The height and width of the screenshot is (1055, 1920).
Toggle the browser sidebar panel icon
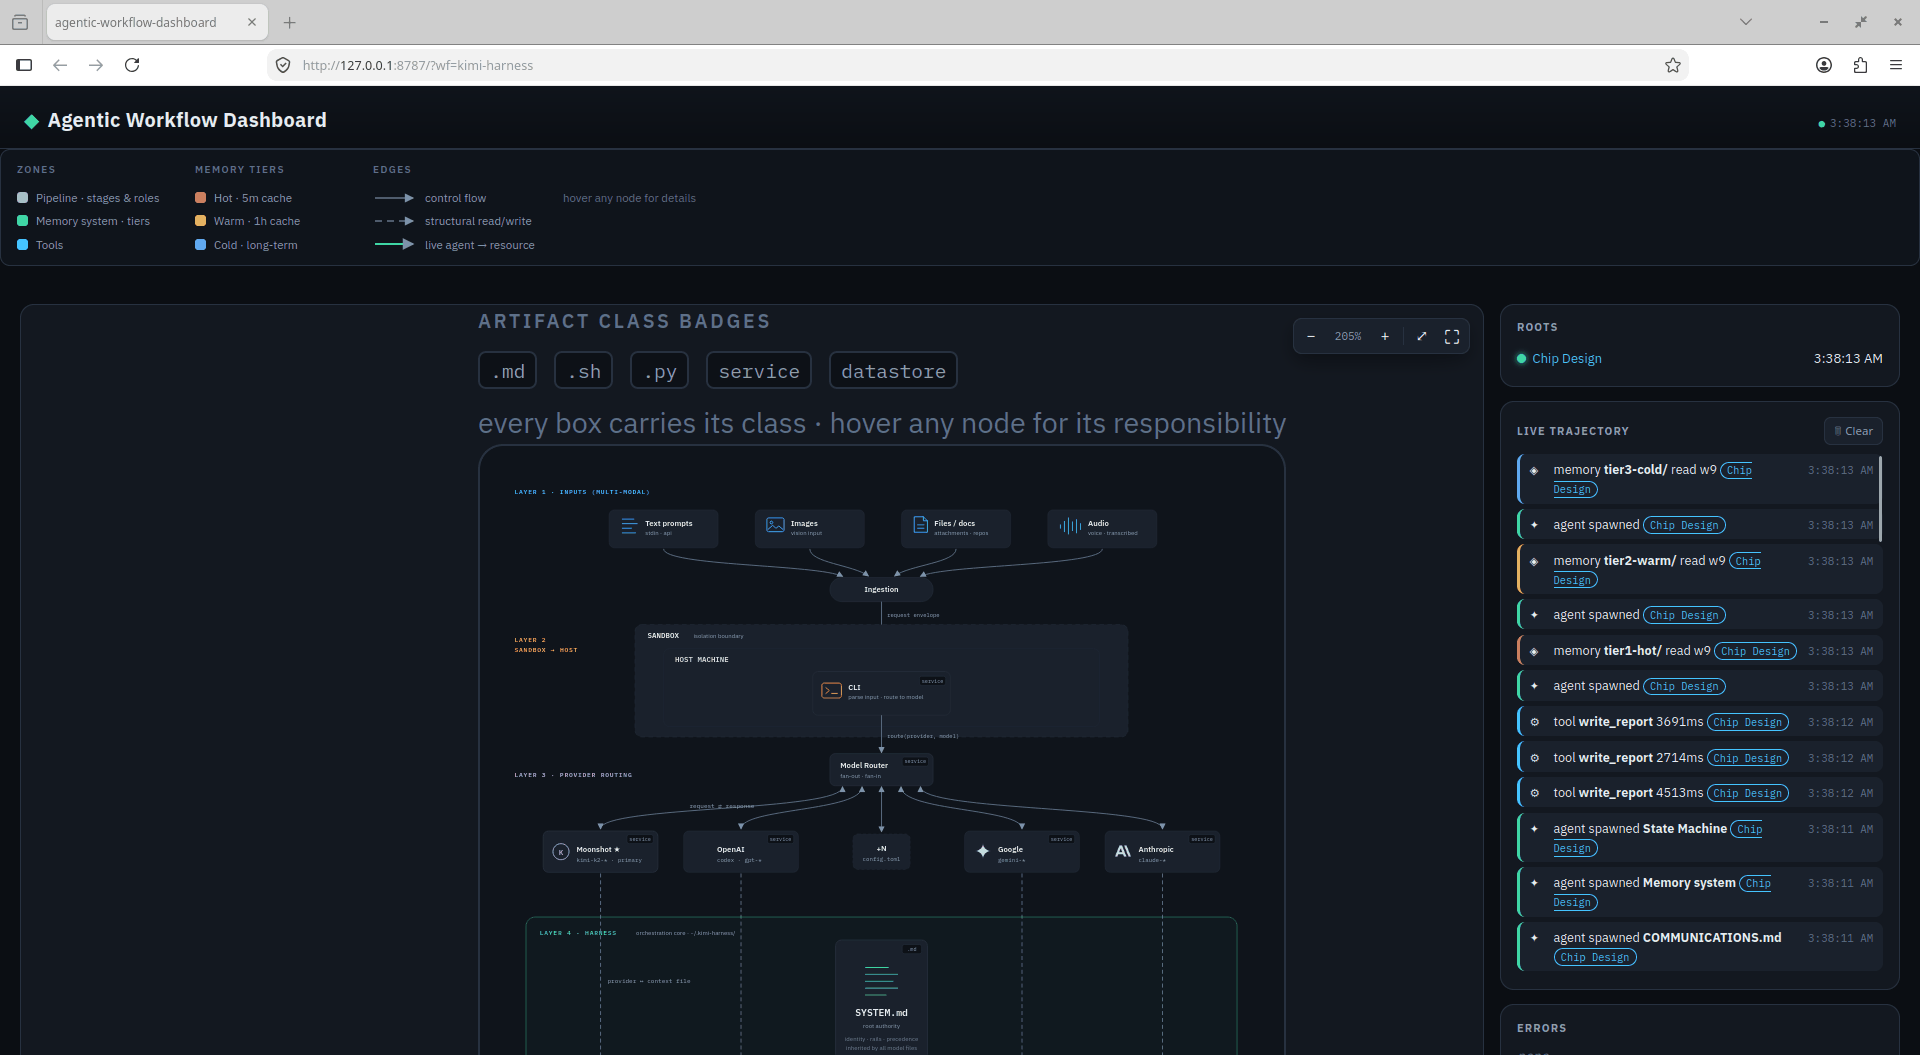click(x=24, y=65)
